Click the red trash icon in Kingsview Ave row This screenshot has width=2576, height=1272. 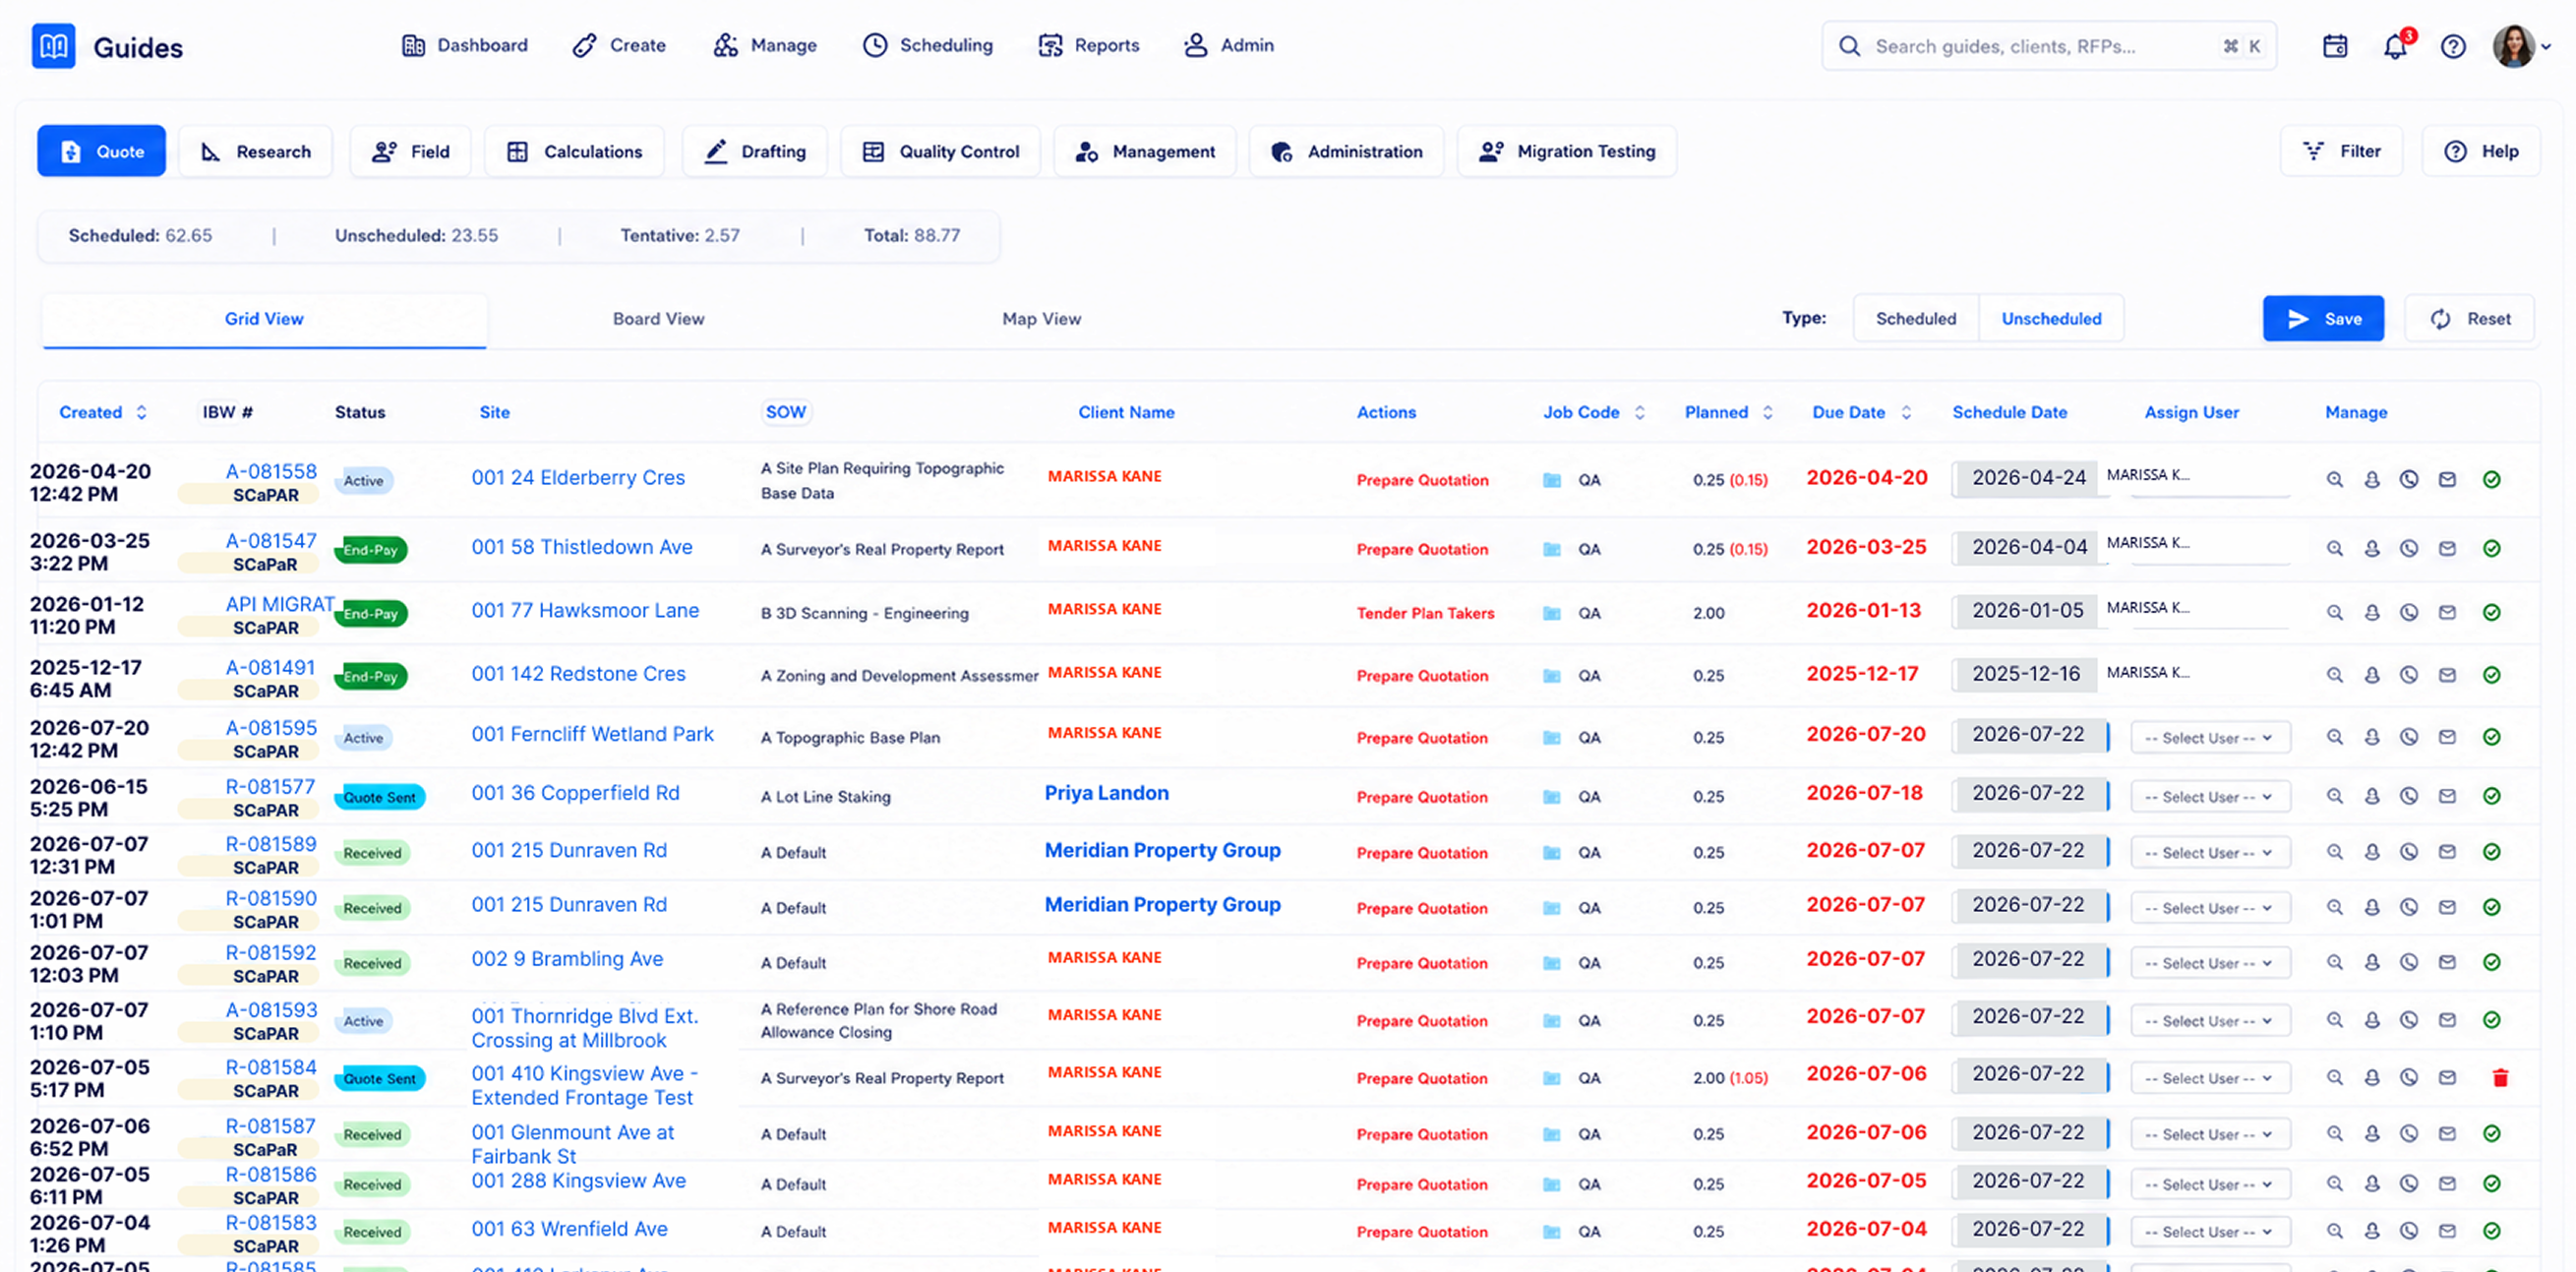pos(2500,1077)
